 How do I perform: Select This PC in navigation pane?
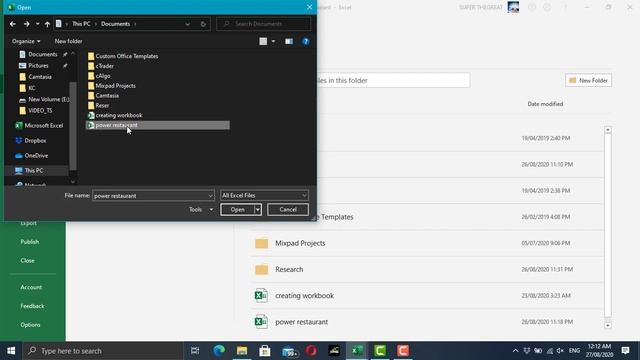(x=33, y=171)
